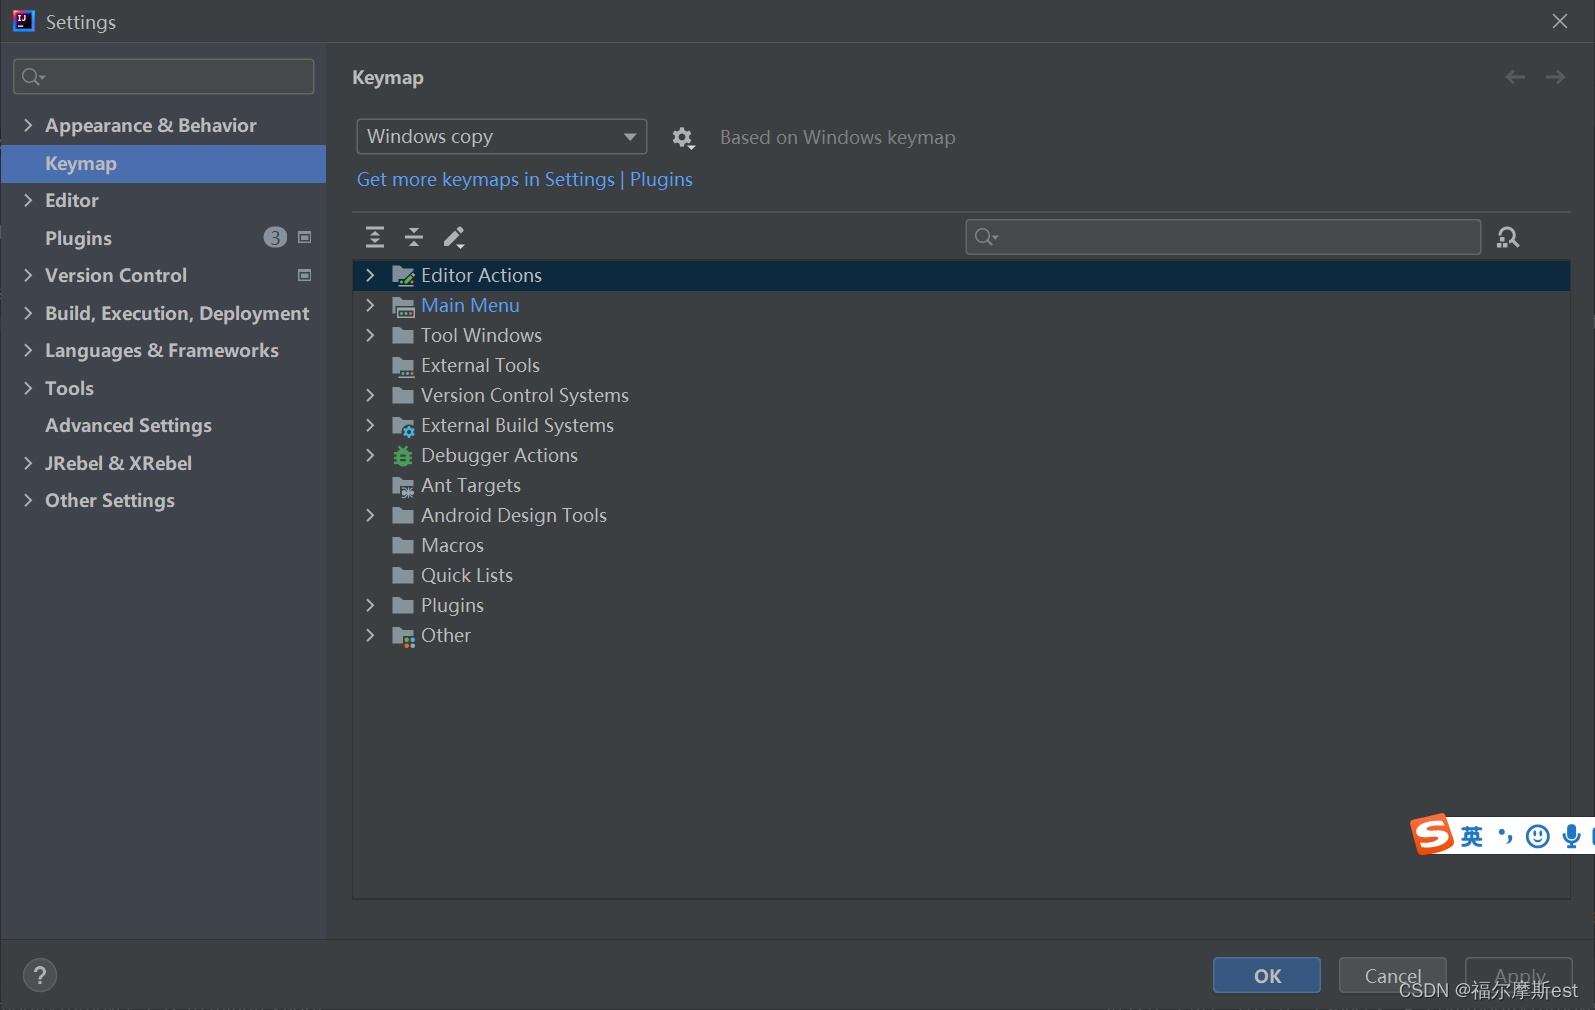Click the back navigation arrow
The height and width of the screenshot is (1010, 1595).
click(x=1515, y=77)
